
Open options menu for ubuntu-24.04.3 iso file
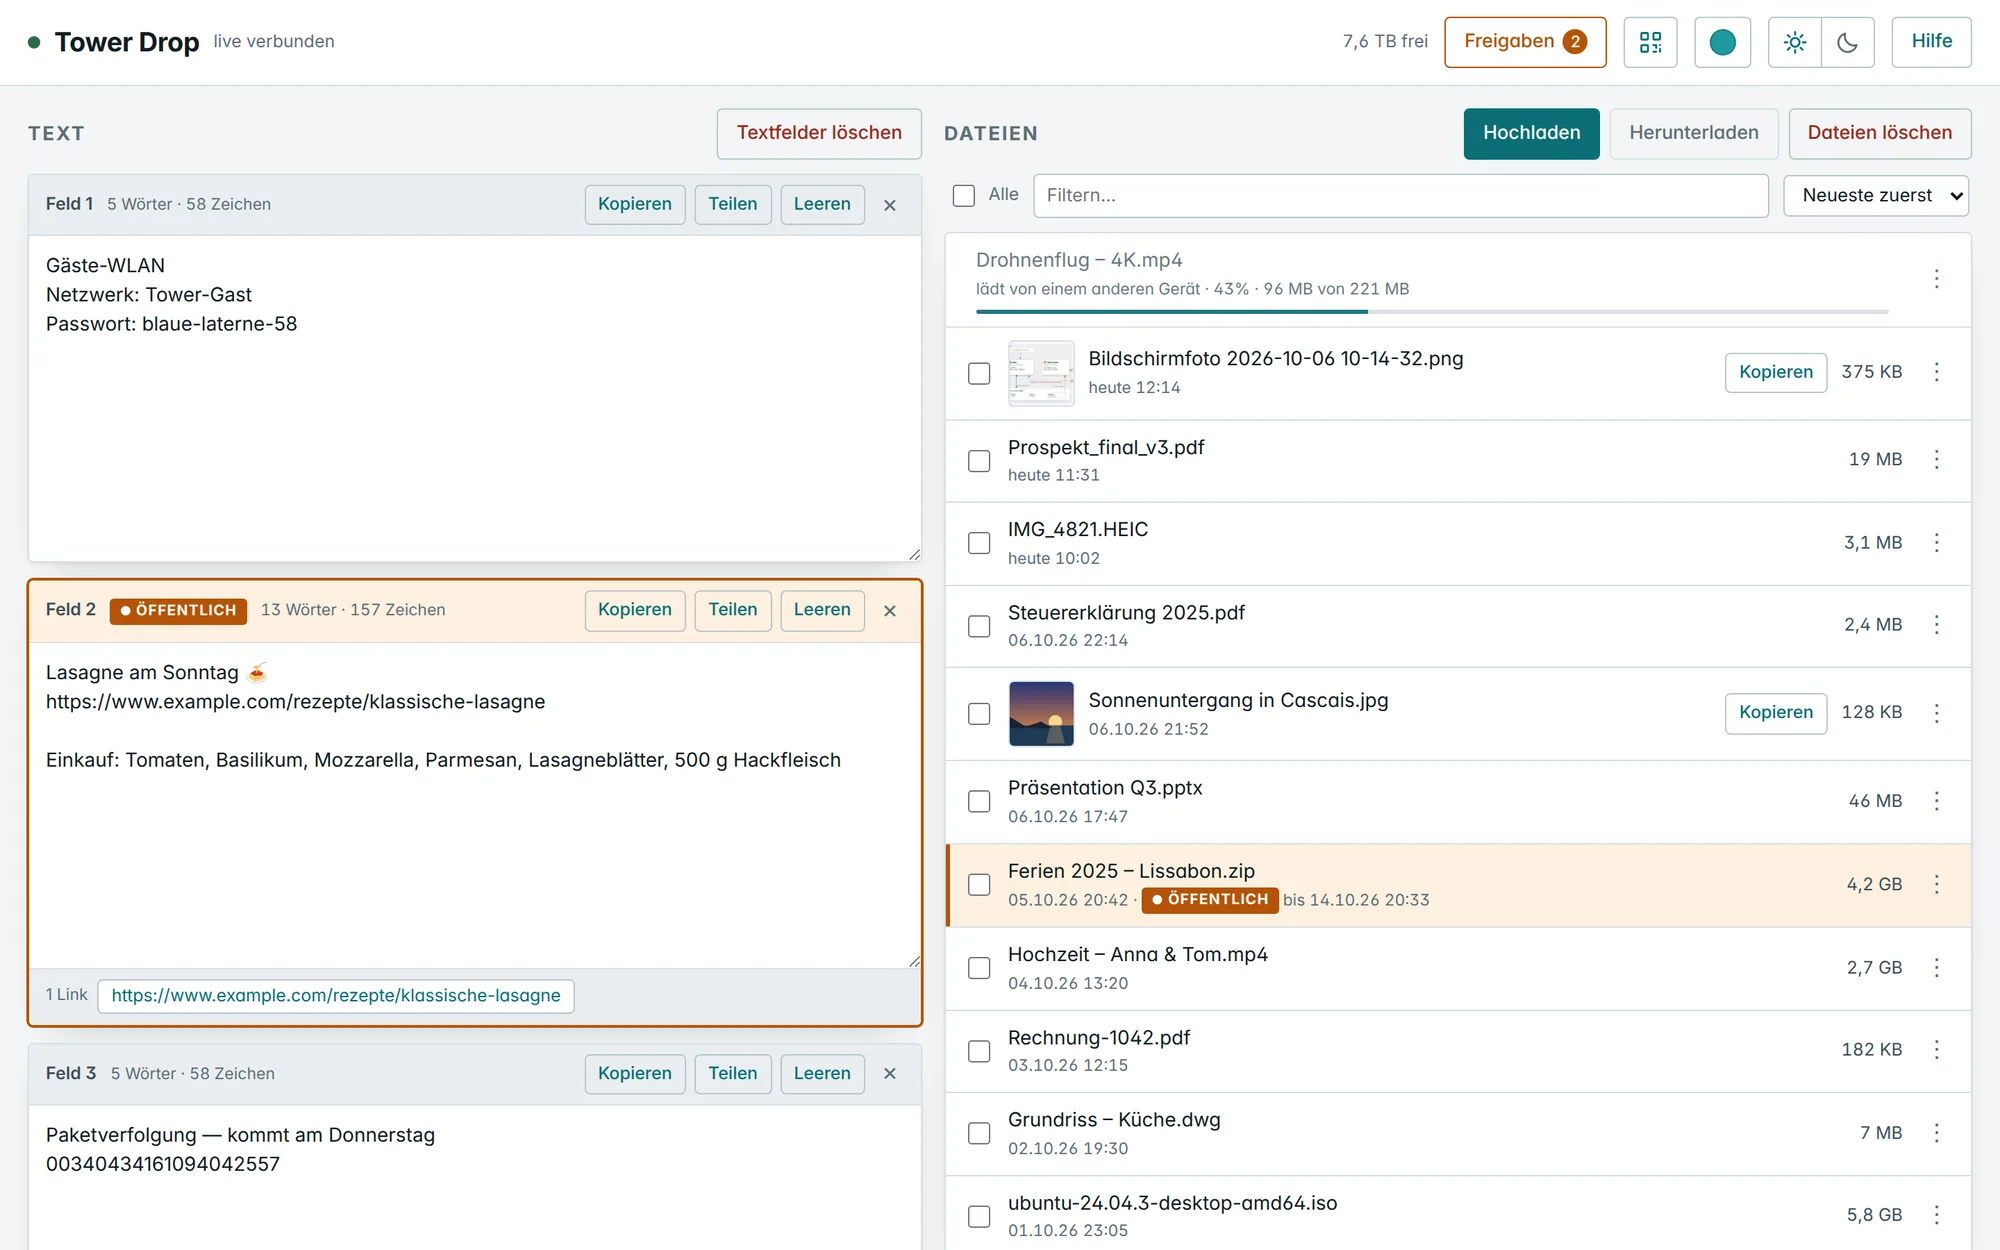pyautogui.click(x=1937, y=1215)
